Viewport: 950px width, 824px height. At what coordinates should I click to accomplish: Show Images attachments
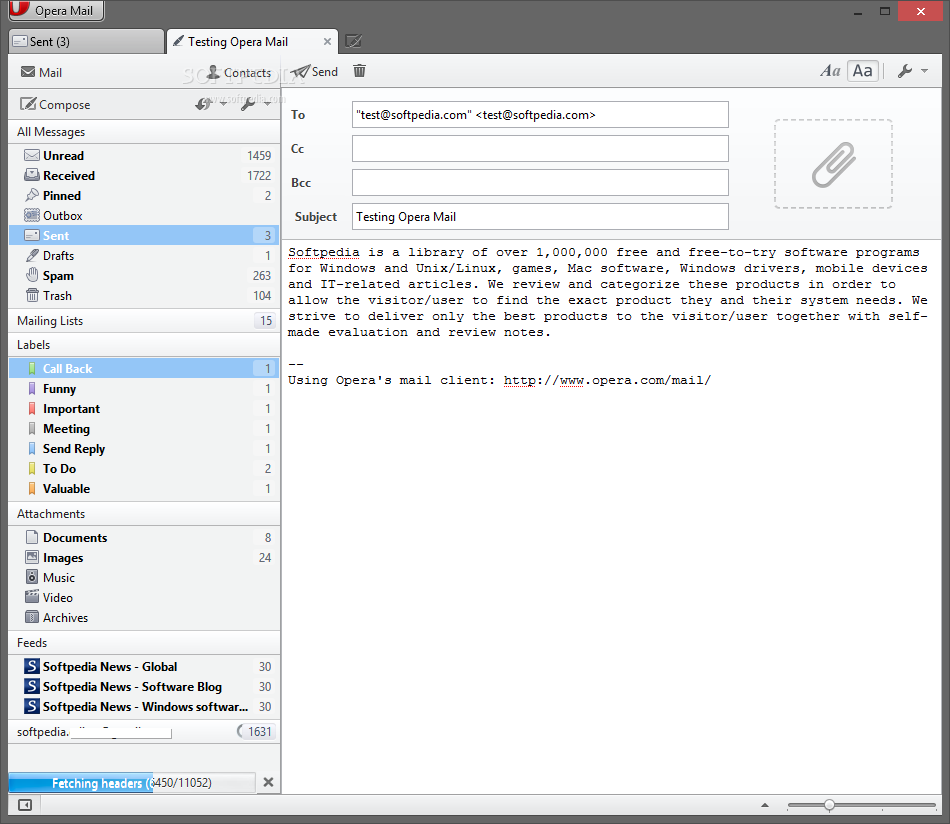144,557
